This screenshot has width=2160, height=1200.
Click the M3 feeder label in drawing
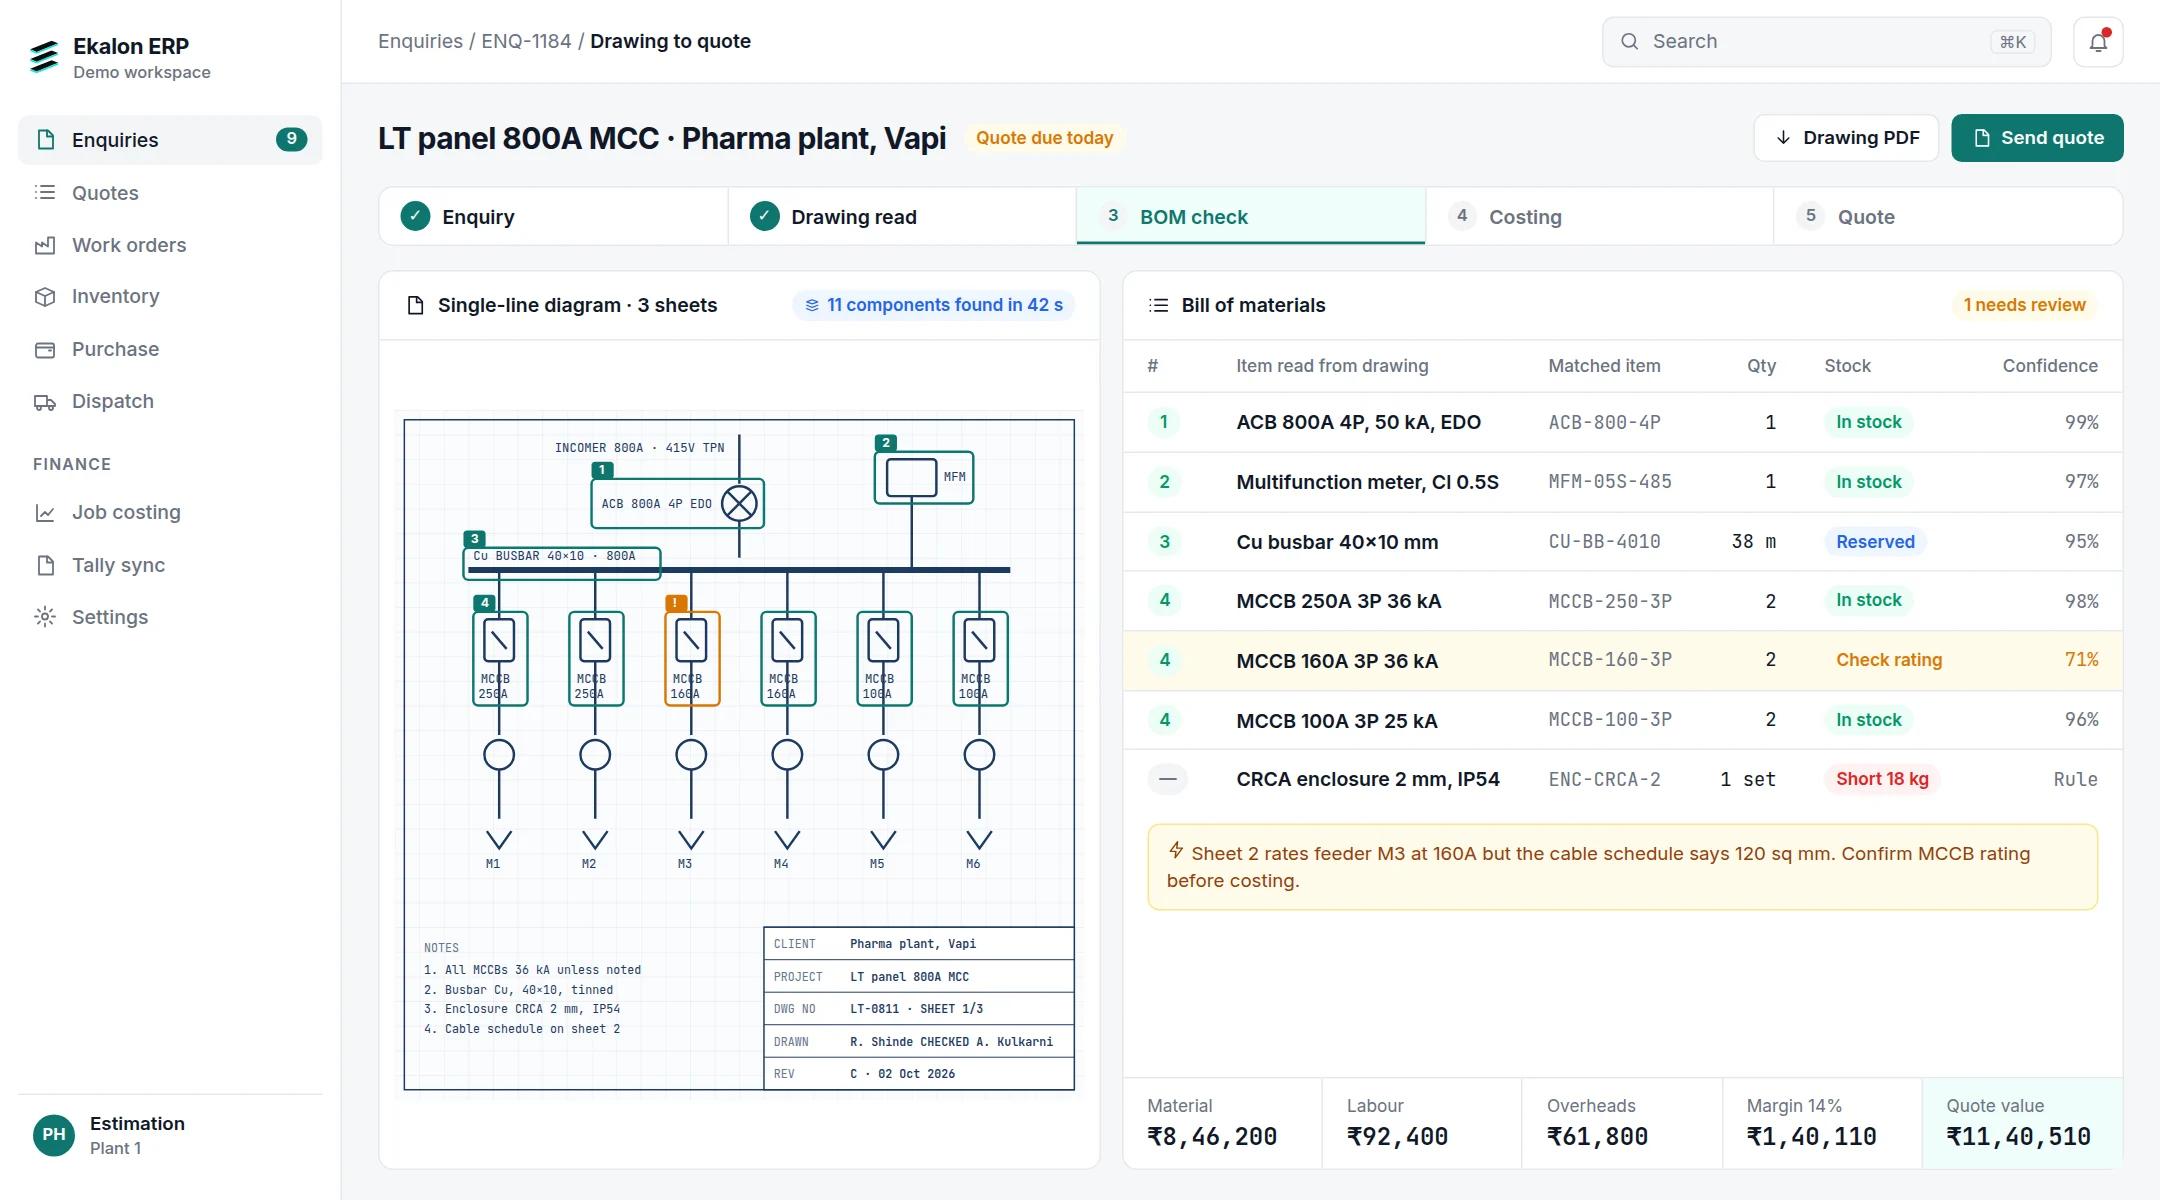(685, 864)
